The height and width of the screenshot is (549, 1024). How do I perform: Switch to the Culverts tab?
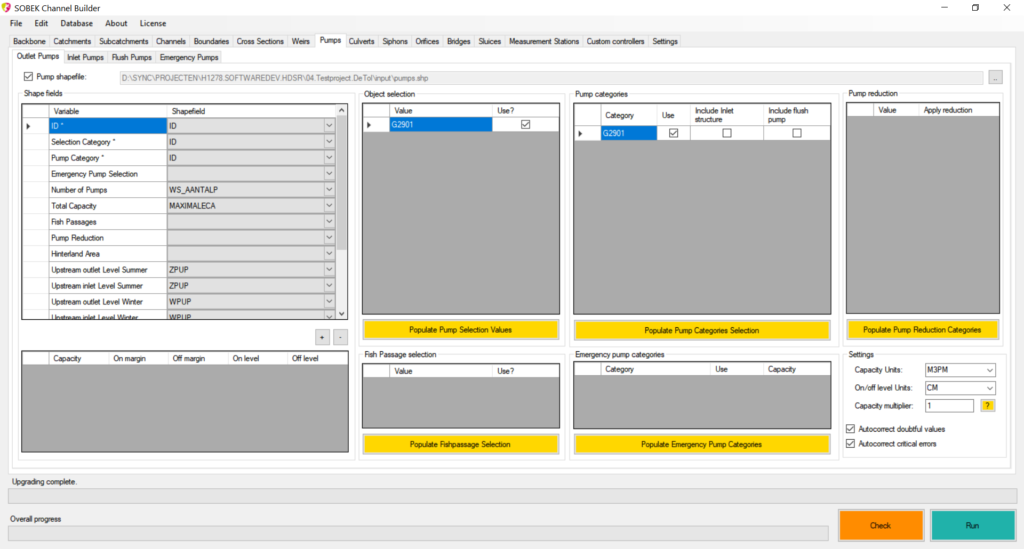point(361,41)
